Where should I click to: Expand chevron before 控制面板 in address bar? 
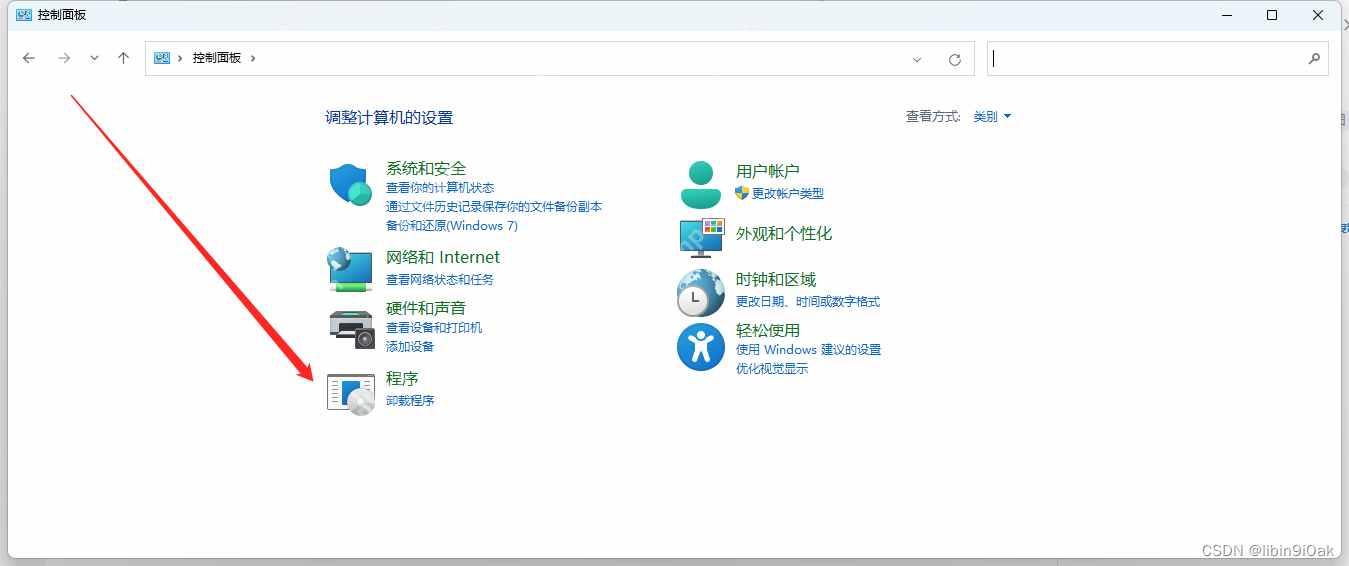tap(180, 58)
